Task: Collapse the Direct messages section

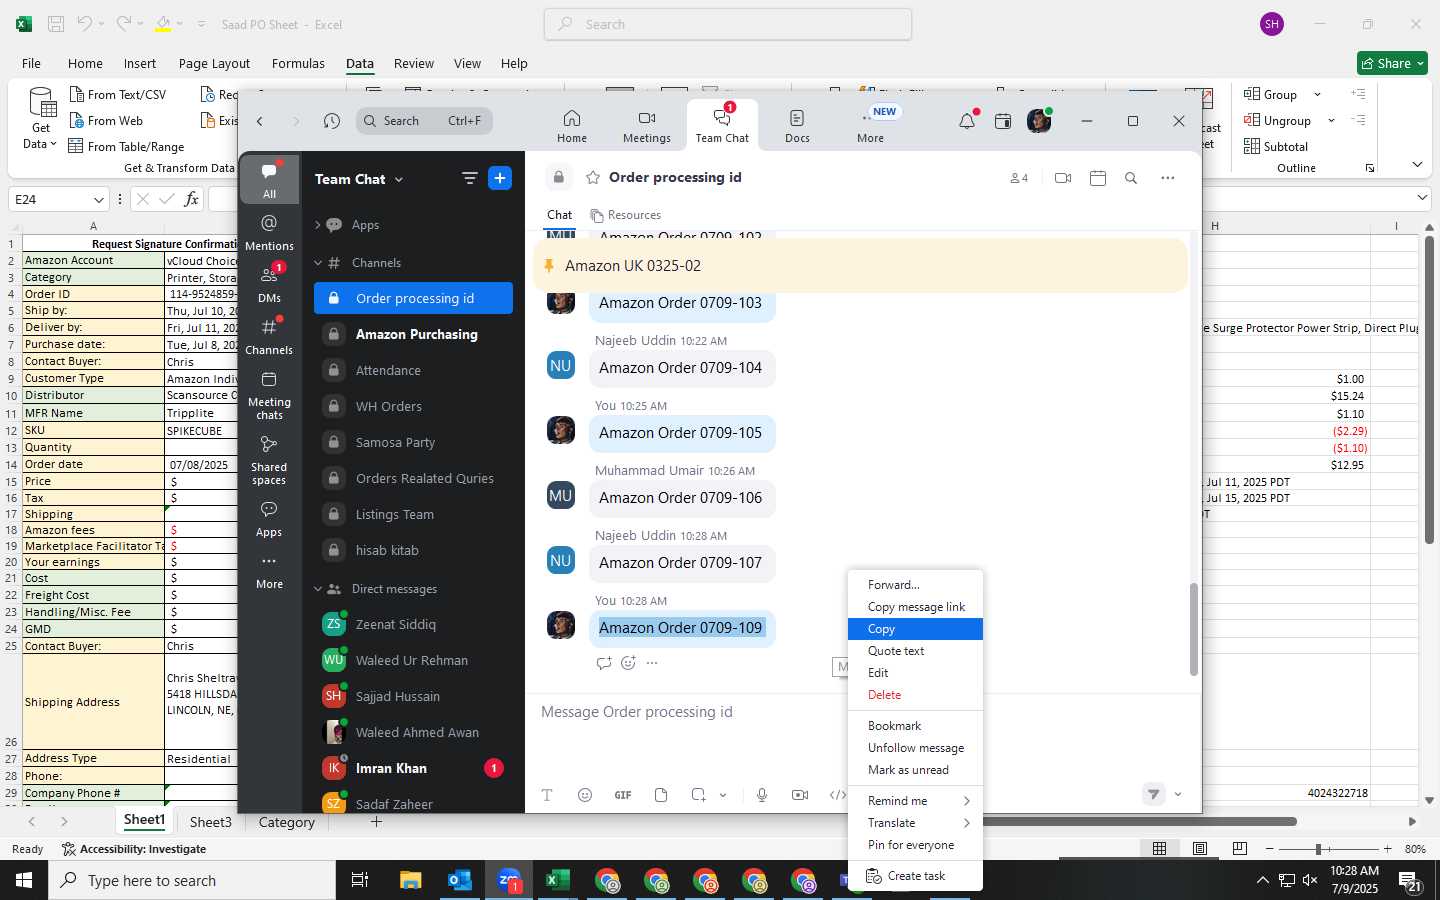Action: point(318,589)
